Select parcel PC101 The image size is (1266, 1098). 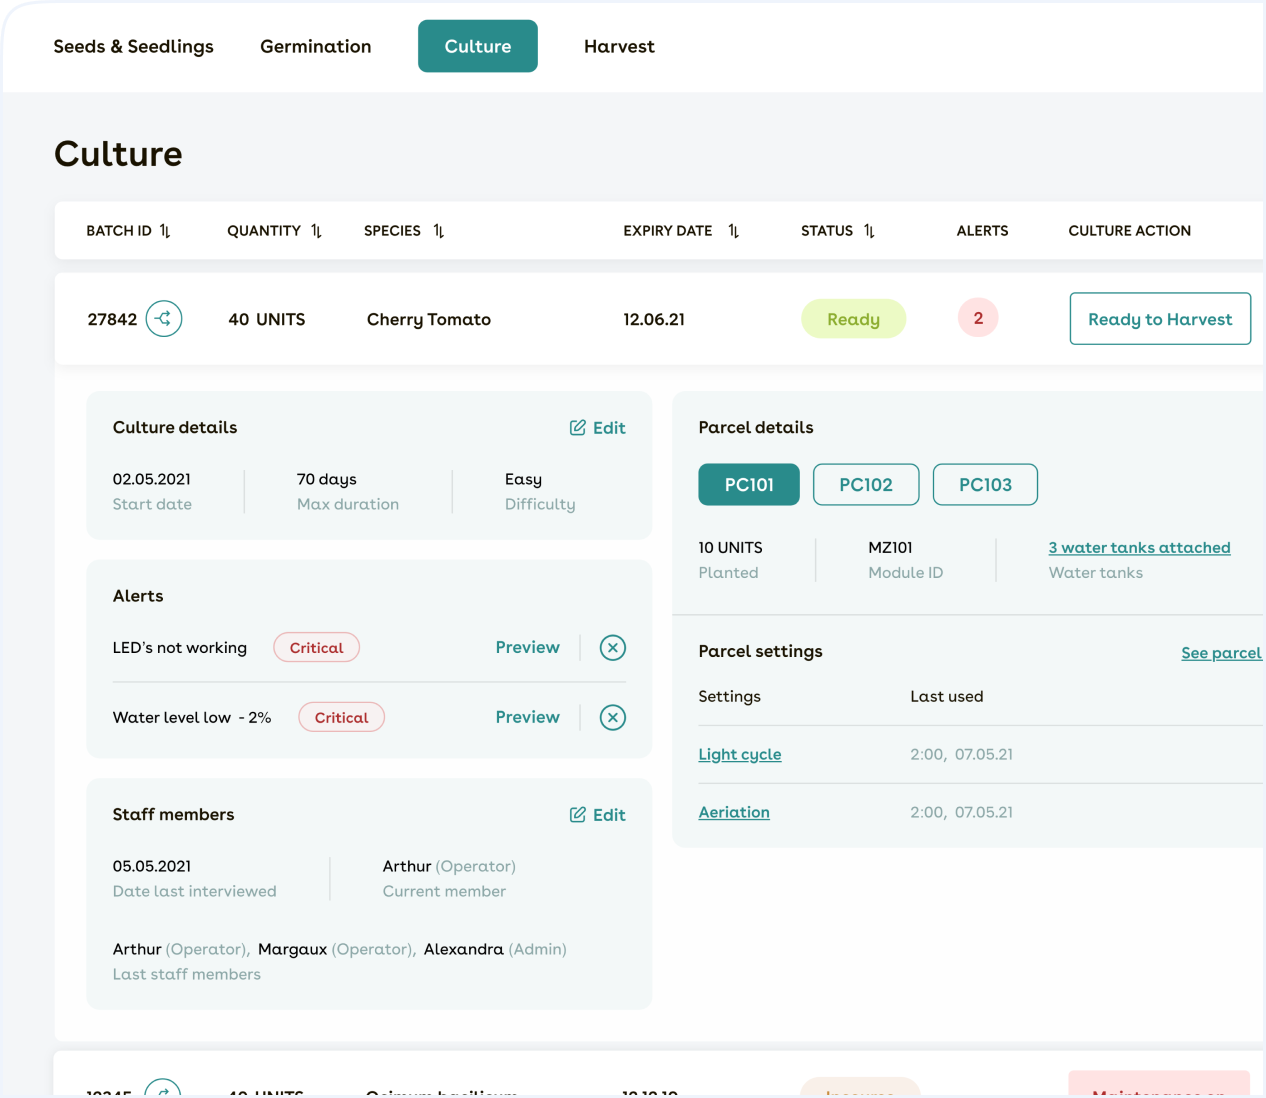749,485
